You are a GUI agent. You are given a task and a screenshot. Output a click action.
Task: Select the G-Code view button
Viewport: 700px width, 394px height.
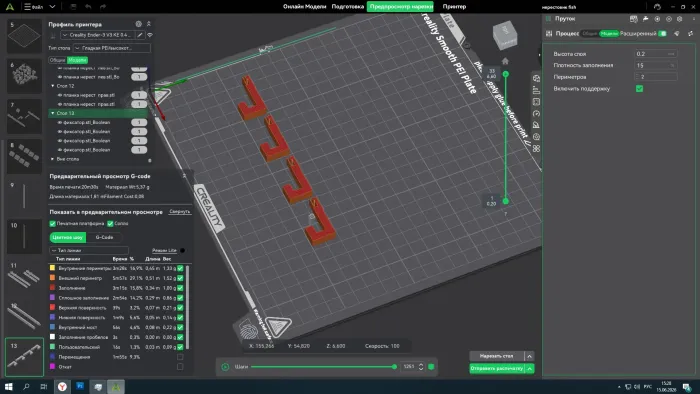click(104, 237)
